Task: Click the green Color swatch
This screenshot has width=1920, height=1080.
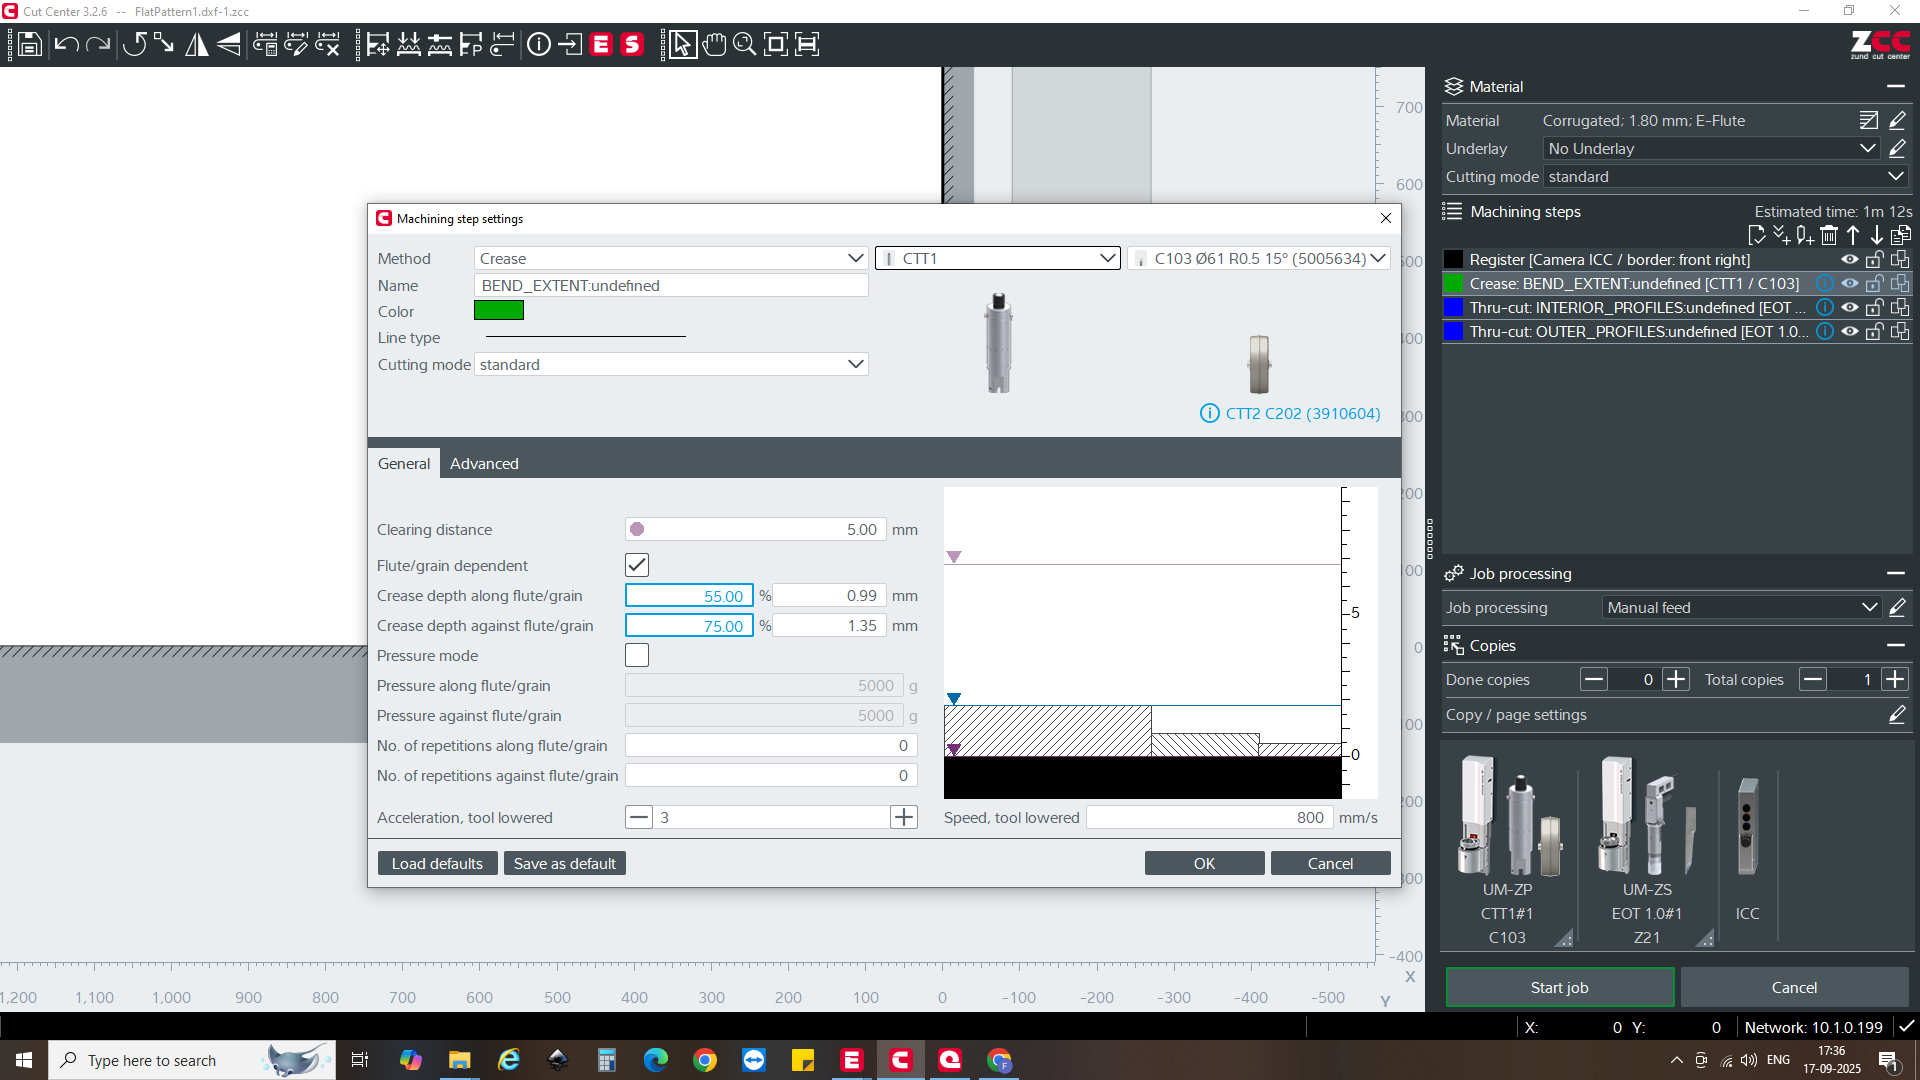Action: coord(499,311)
